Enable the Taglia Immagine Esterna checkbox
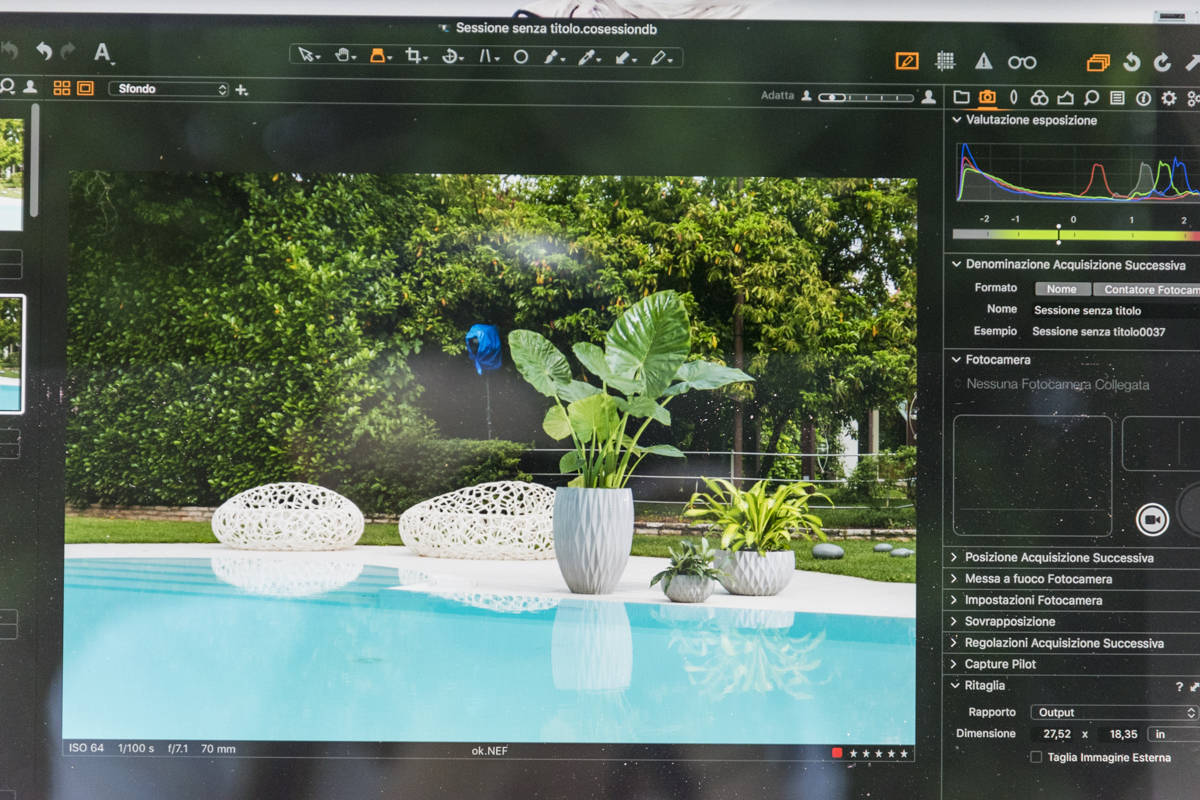This screenshot has height=800, width=1200. tap(1035, 757)
